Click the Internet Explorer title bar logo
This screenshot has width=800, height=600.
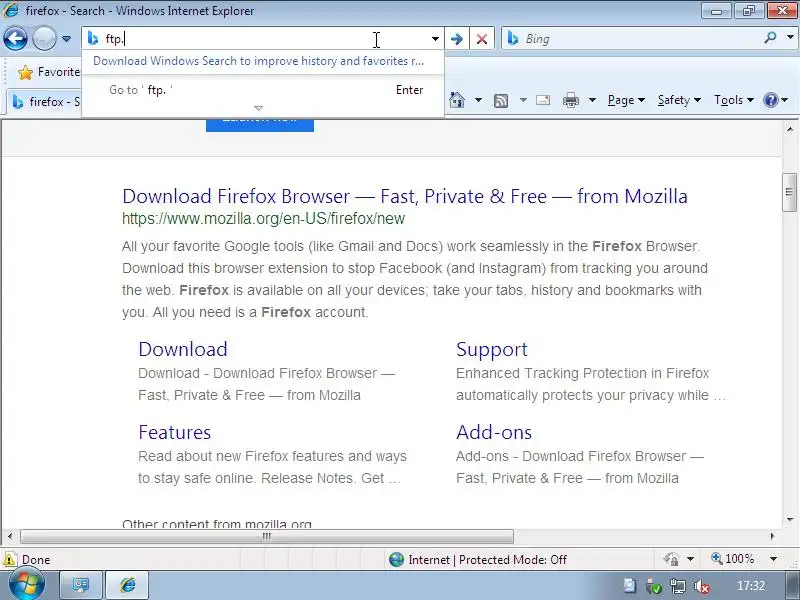[10, 10]
